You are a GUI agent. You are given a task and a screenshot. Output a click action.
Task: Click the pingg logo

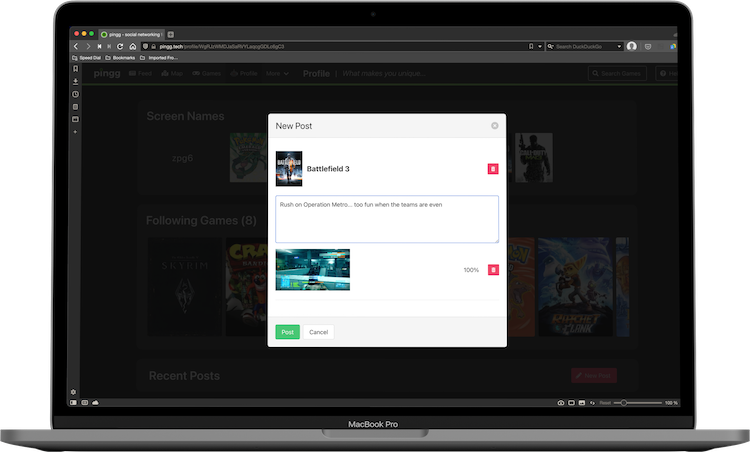(107, 73)
